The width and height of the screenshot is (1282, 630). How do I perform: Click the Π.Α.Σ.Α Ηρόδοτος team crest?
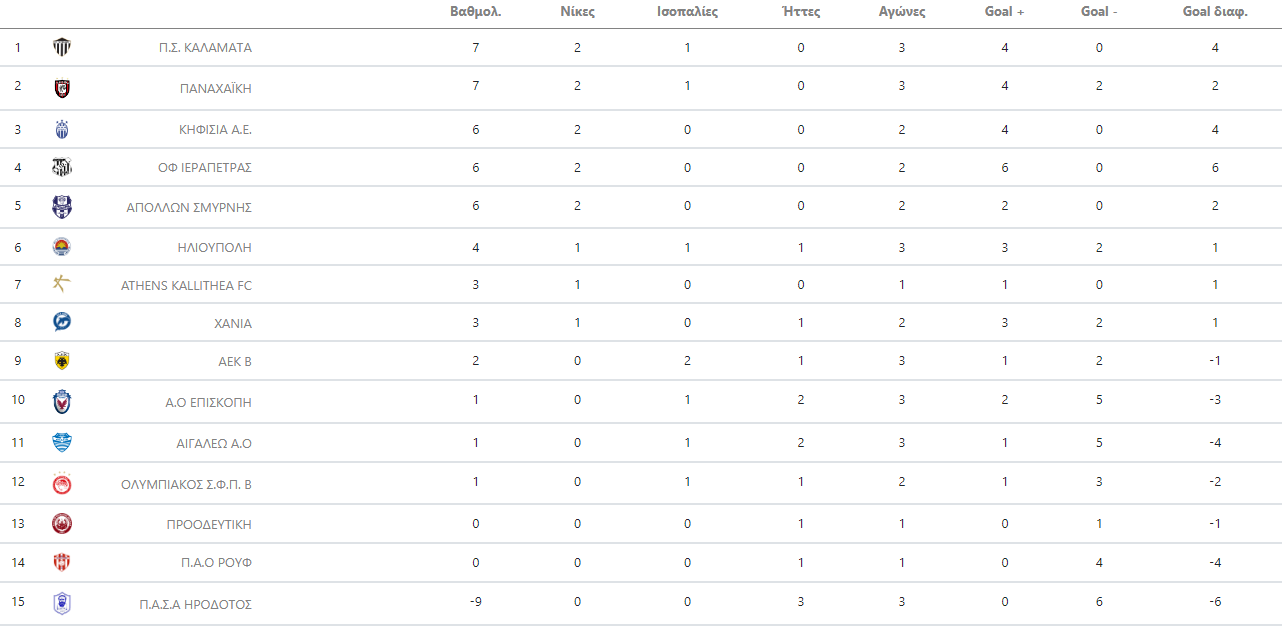click(62, 603)
